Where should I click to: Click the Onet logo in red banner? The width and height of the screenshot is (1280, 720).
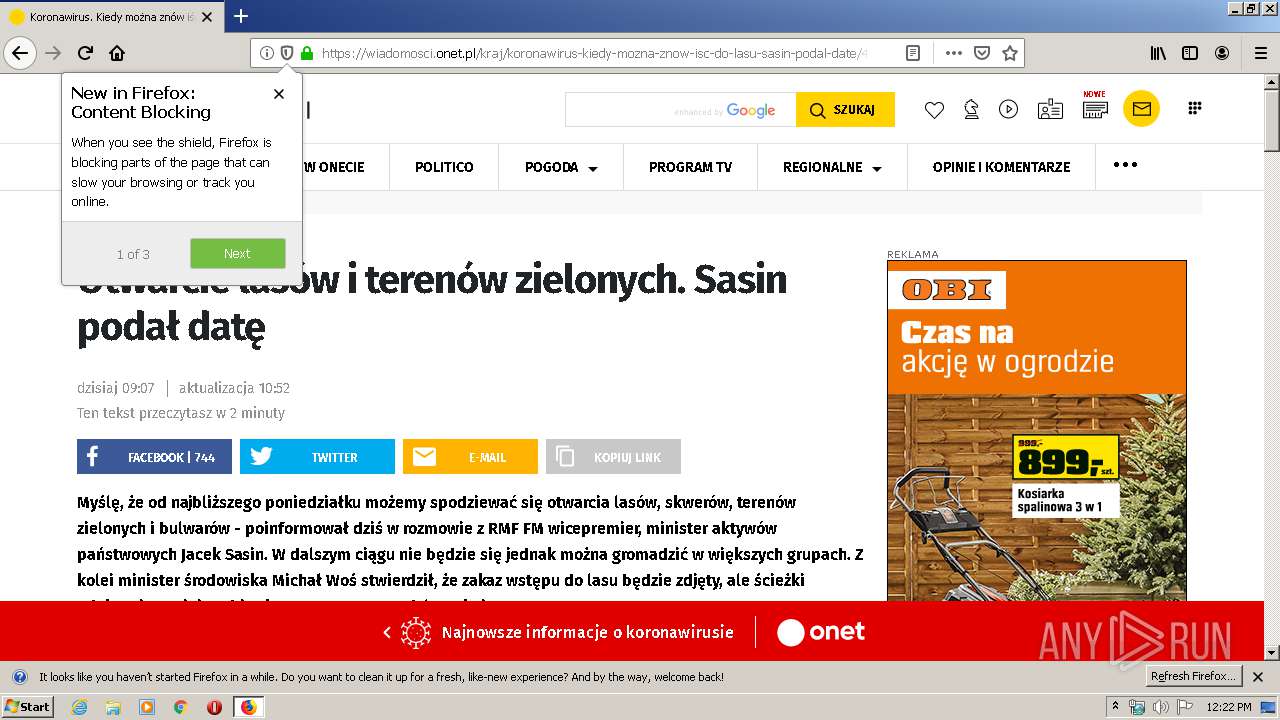(x=821, y=632)
